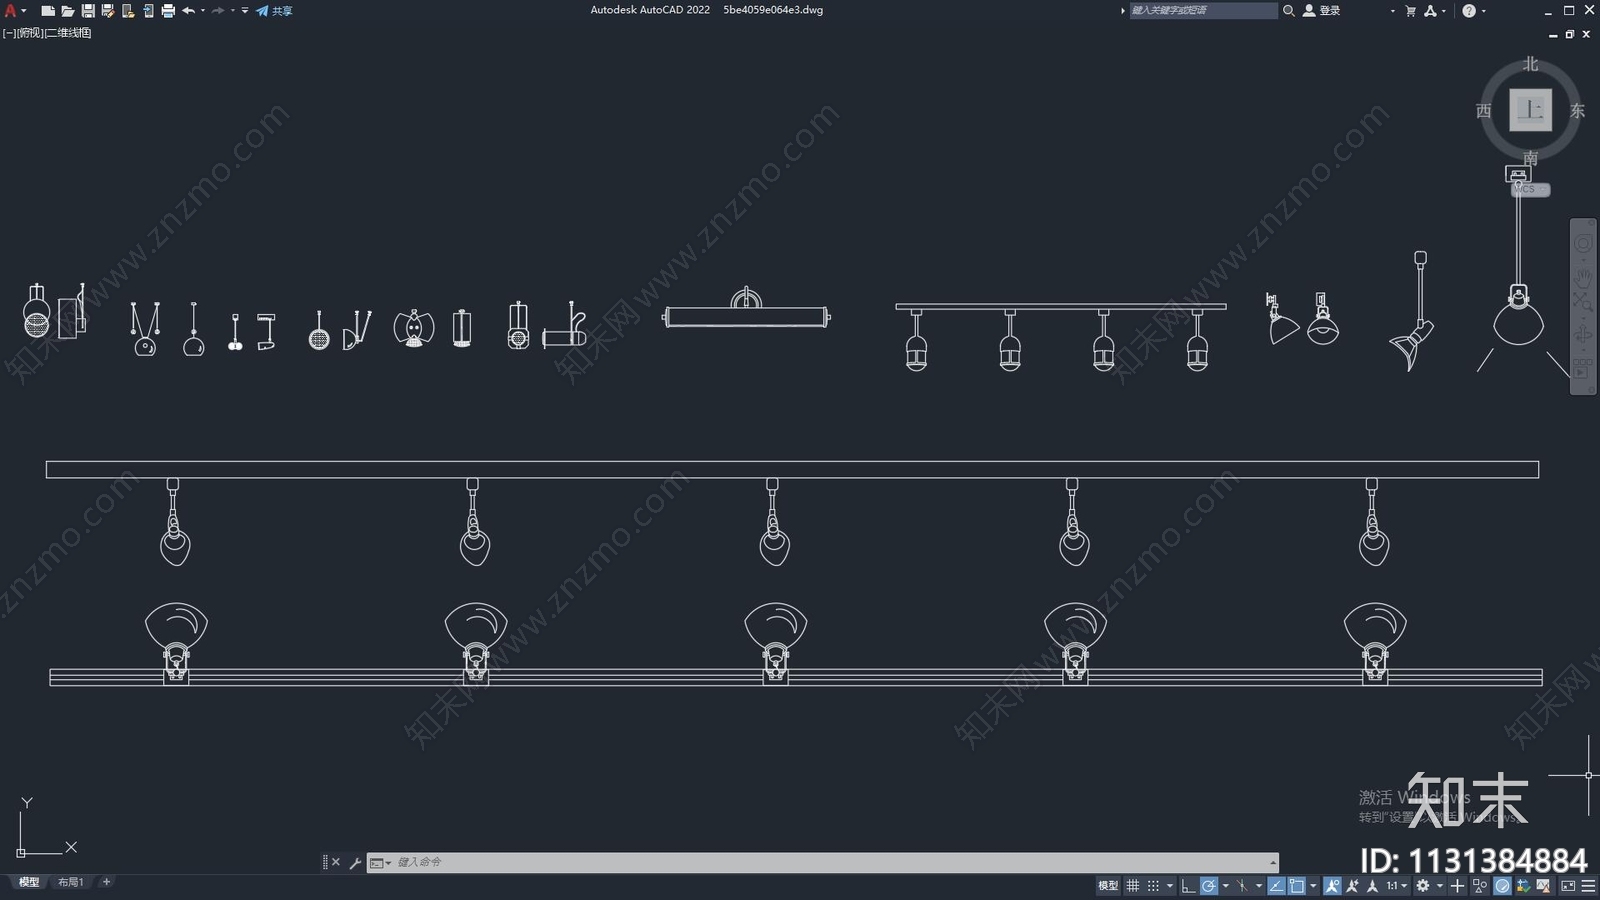The image size is (1600, 900).
Task: Open the WCS coordinate system dropdown
Action: [1530, 189]
